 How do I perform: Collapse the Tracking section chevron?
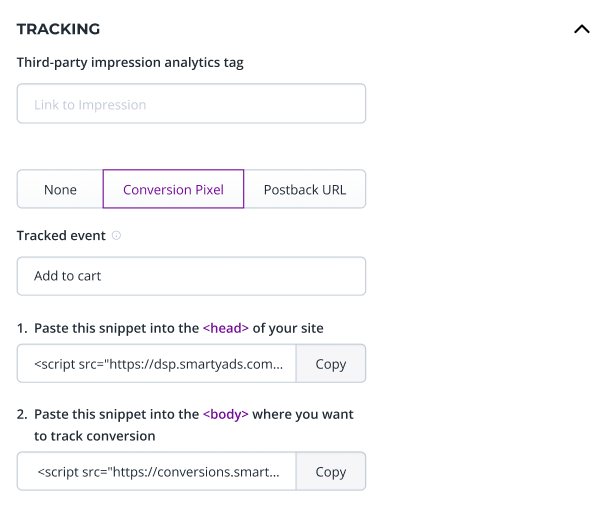581,29
